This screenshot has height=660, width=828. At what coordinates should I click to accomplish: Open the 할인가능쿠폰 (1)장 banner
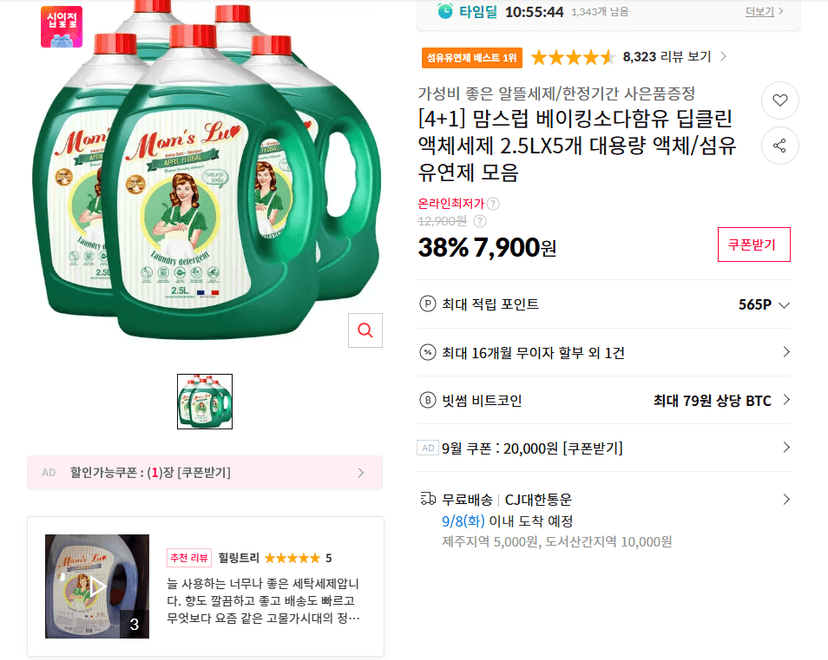pos(205,473)
